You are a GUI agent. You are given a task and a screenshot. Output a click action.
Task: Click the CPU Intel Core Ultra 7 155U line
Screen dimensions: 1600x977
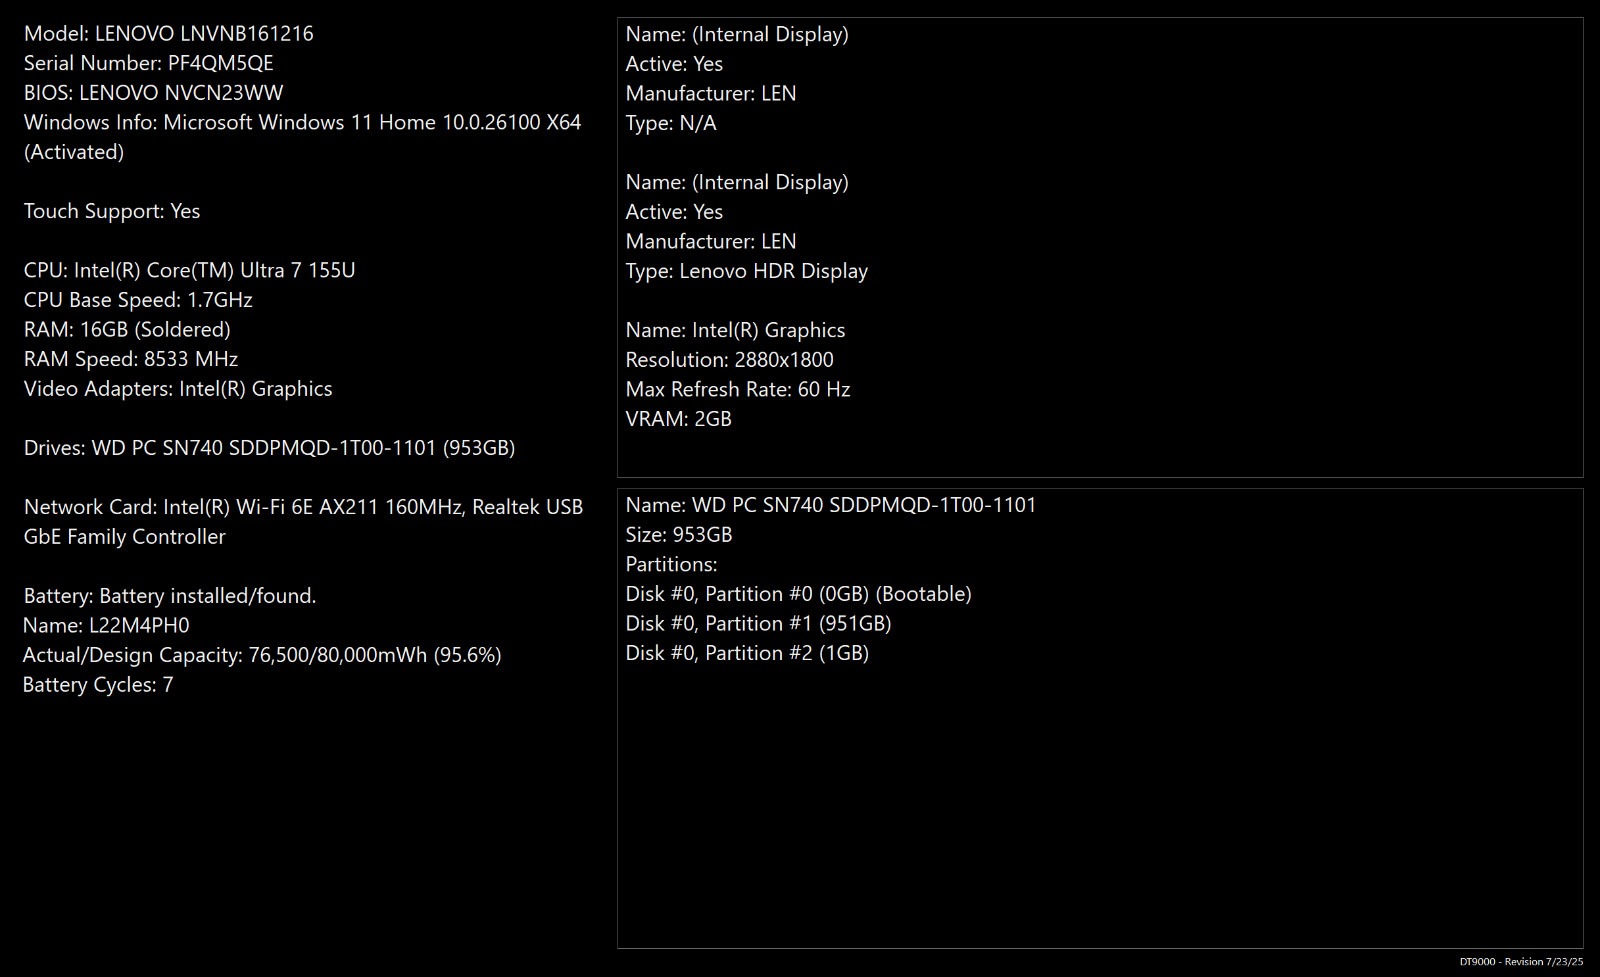[x=190, y=270]
